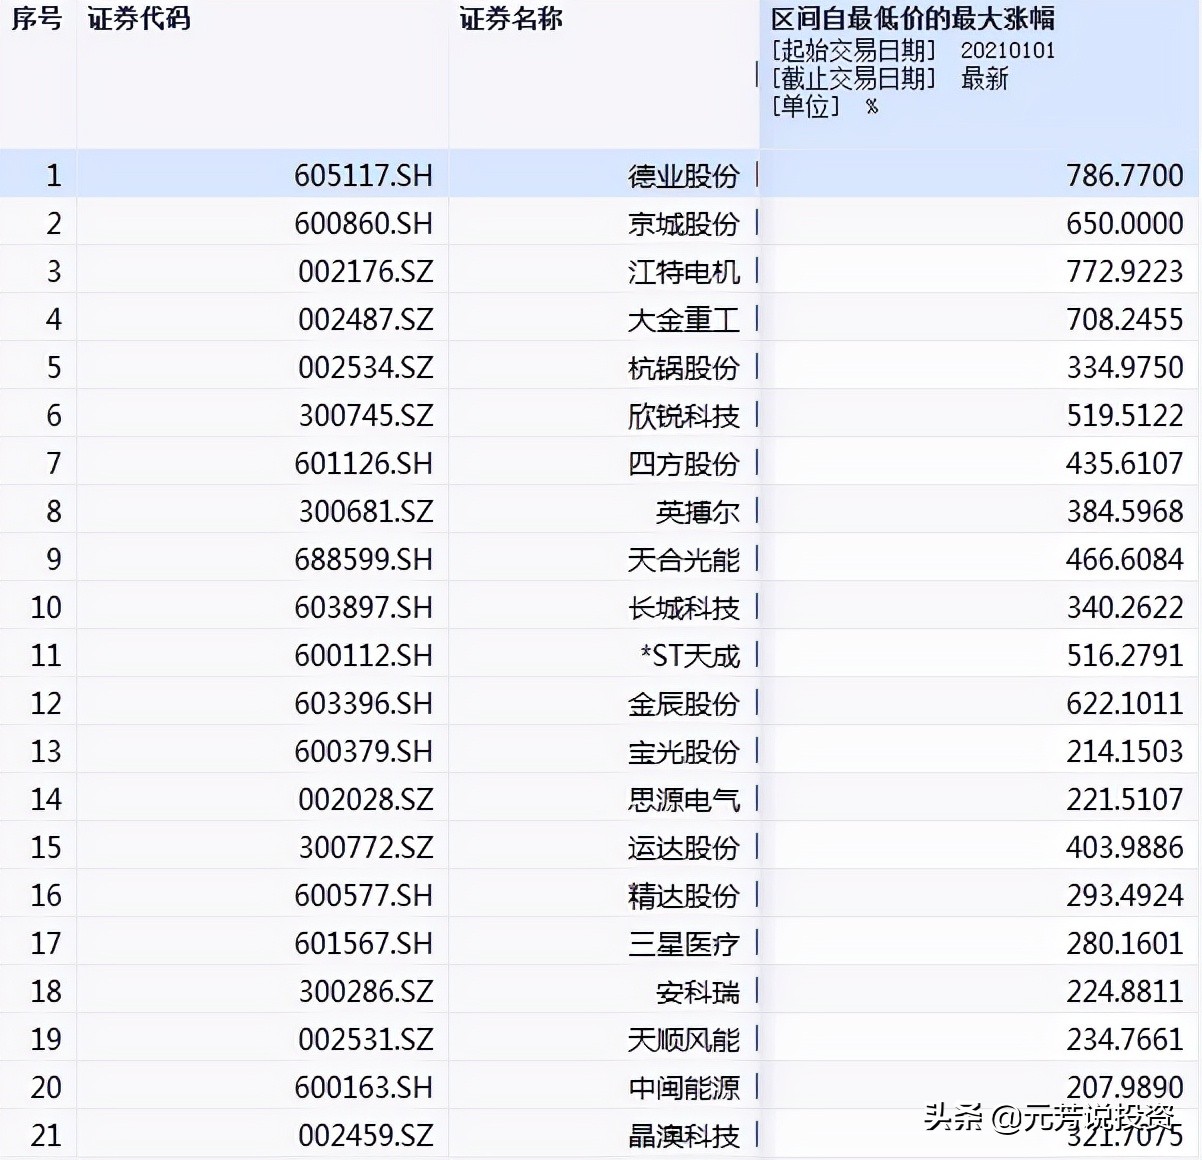This screenshot has width=1202, height=1160.
Task: Click the value 334.9750
Action: (x=1125, y=368)
